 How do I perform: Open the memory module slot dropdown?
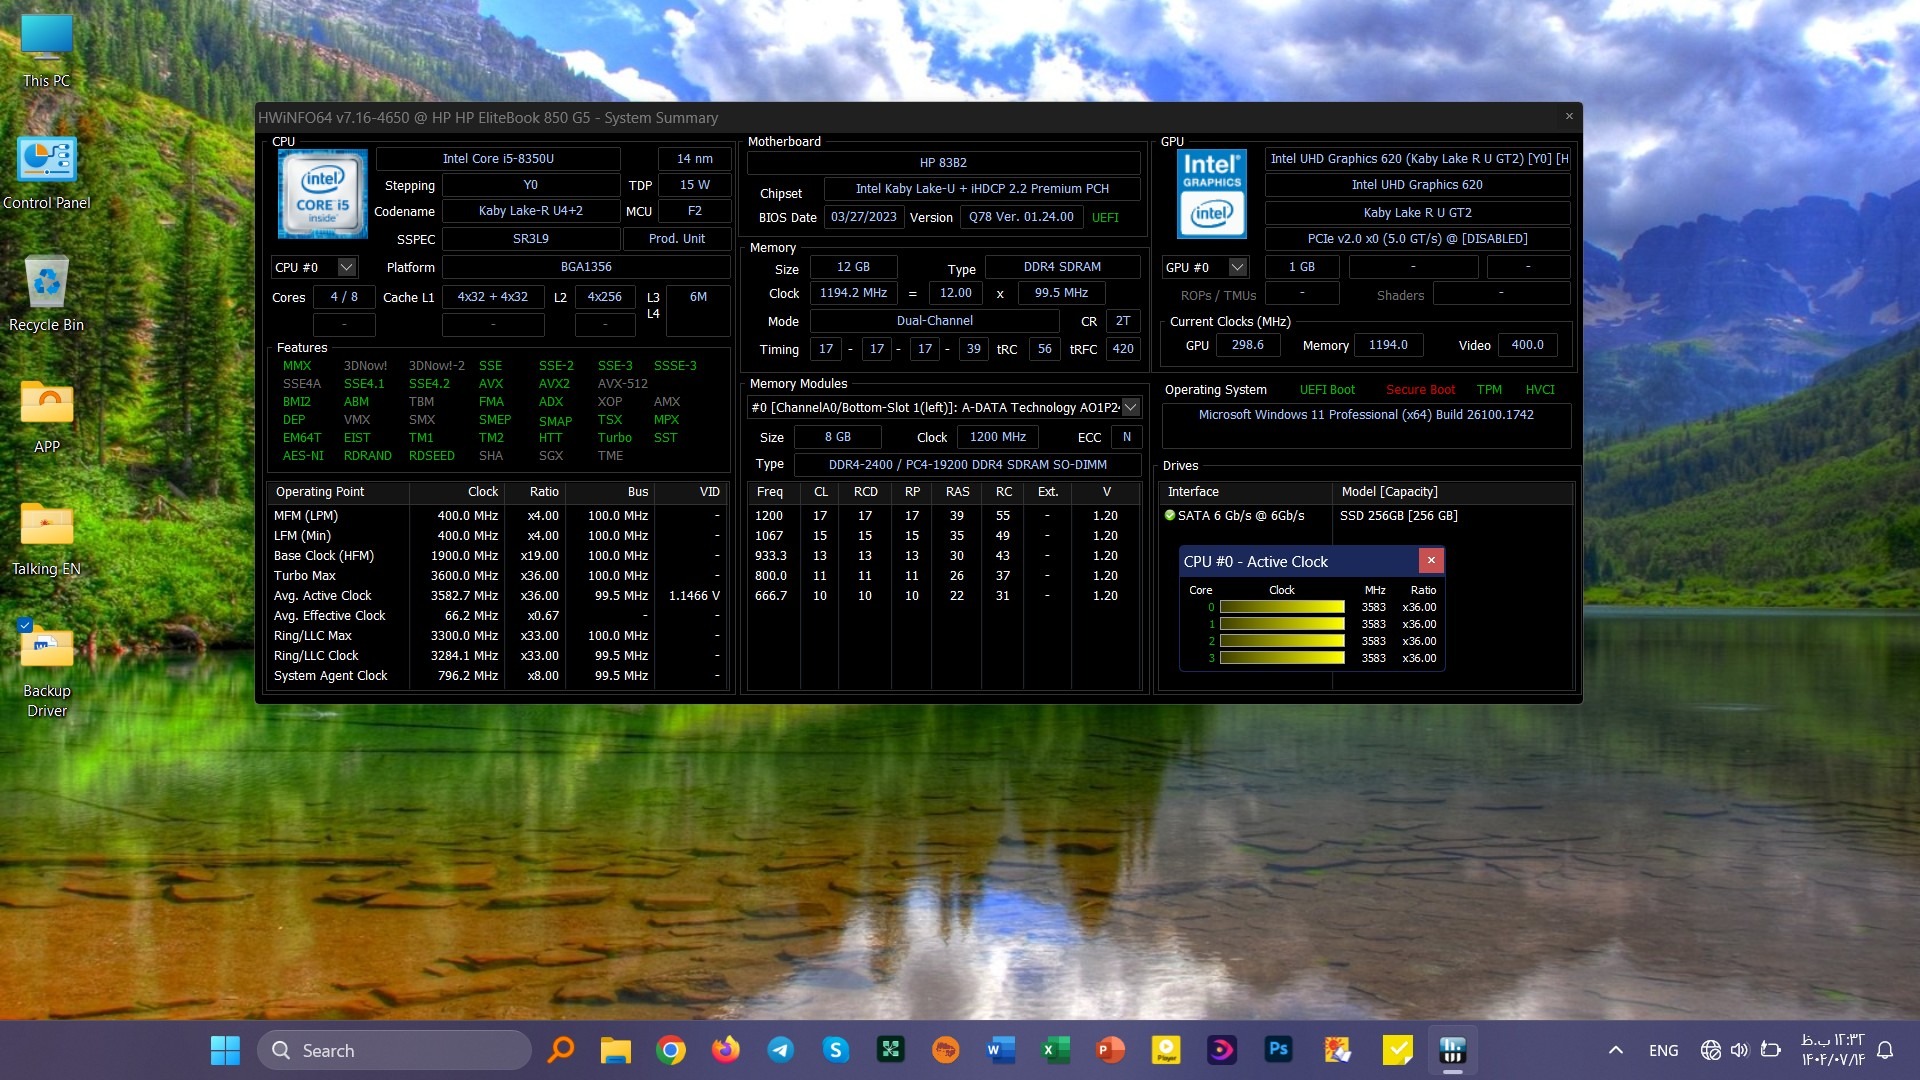[x=1130, y=407]
